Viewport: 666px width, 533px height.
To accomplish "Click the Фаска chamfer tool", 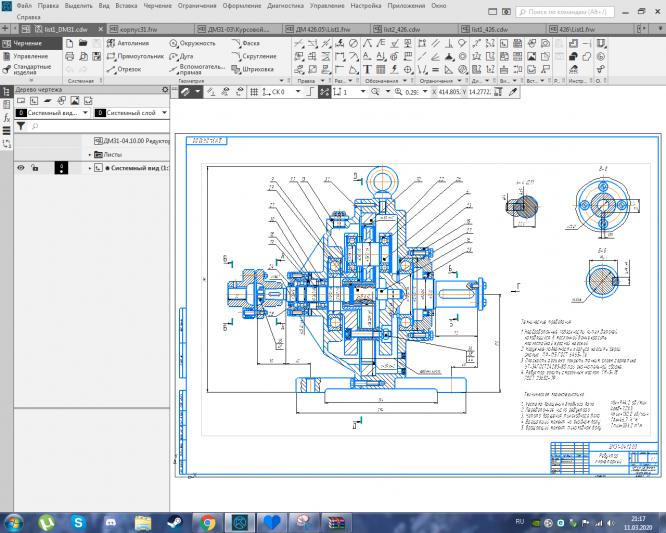I will (x=247, y=44).
